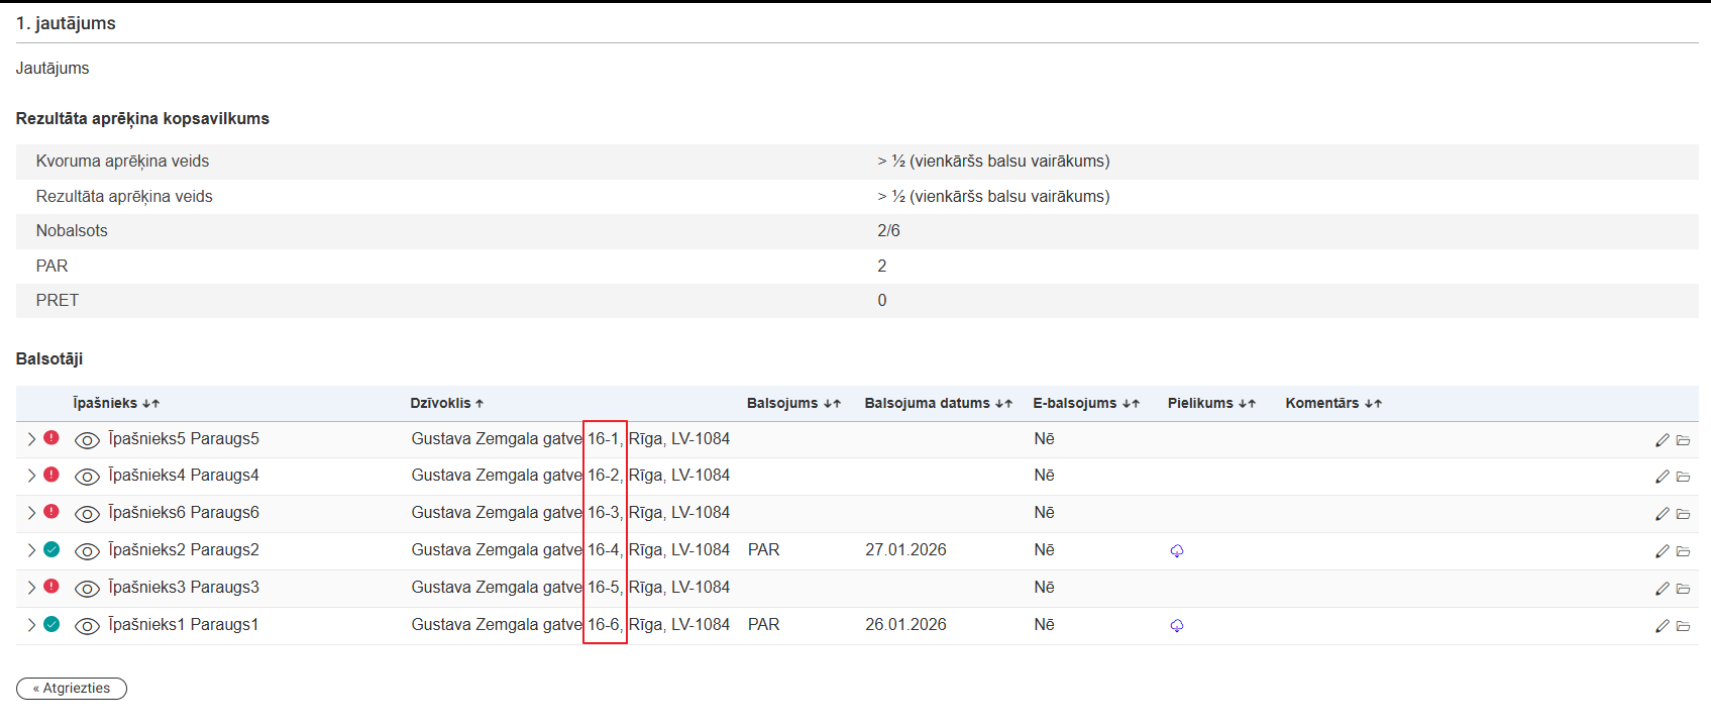Click the green checkmark status for Īpašnieks2 Paraugs2
Screen dimensions: 1711x720
pos(52,549)
